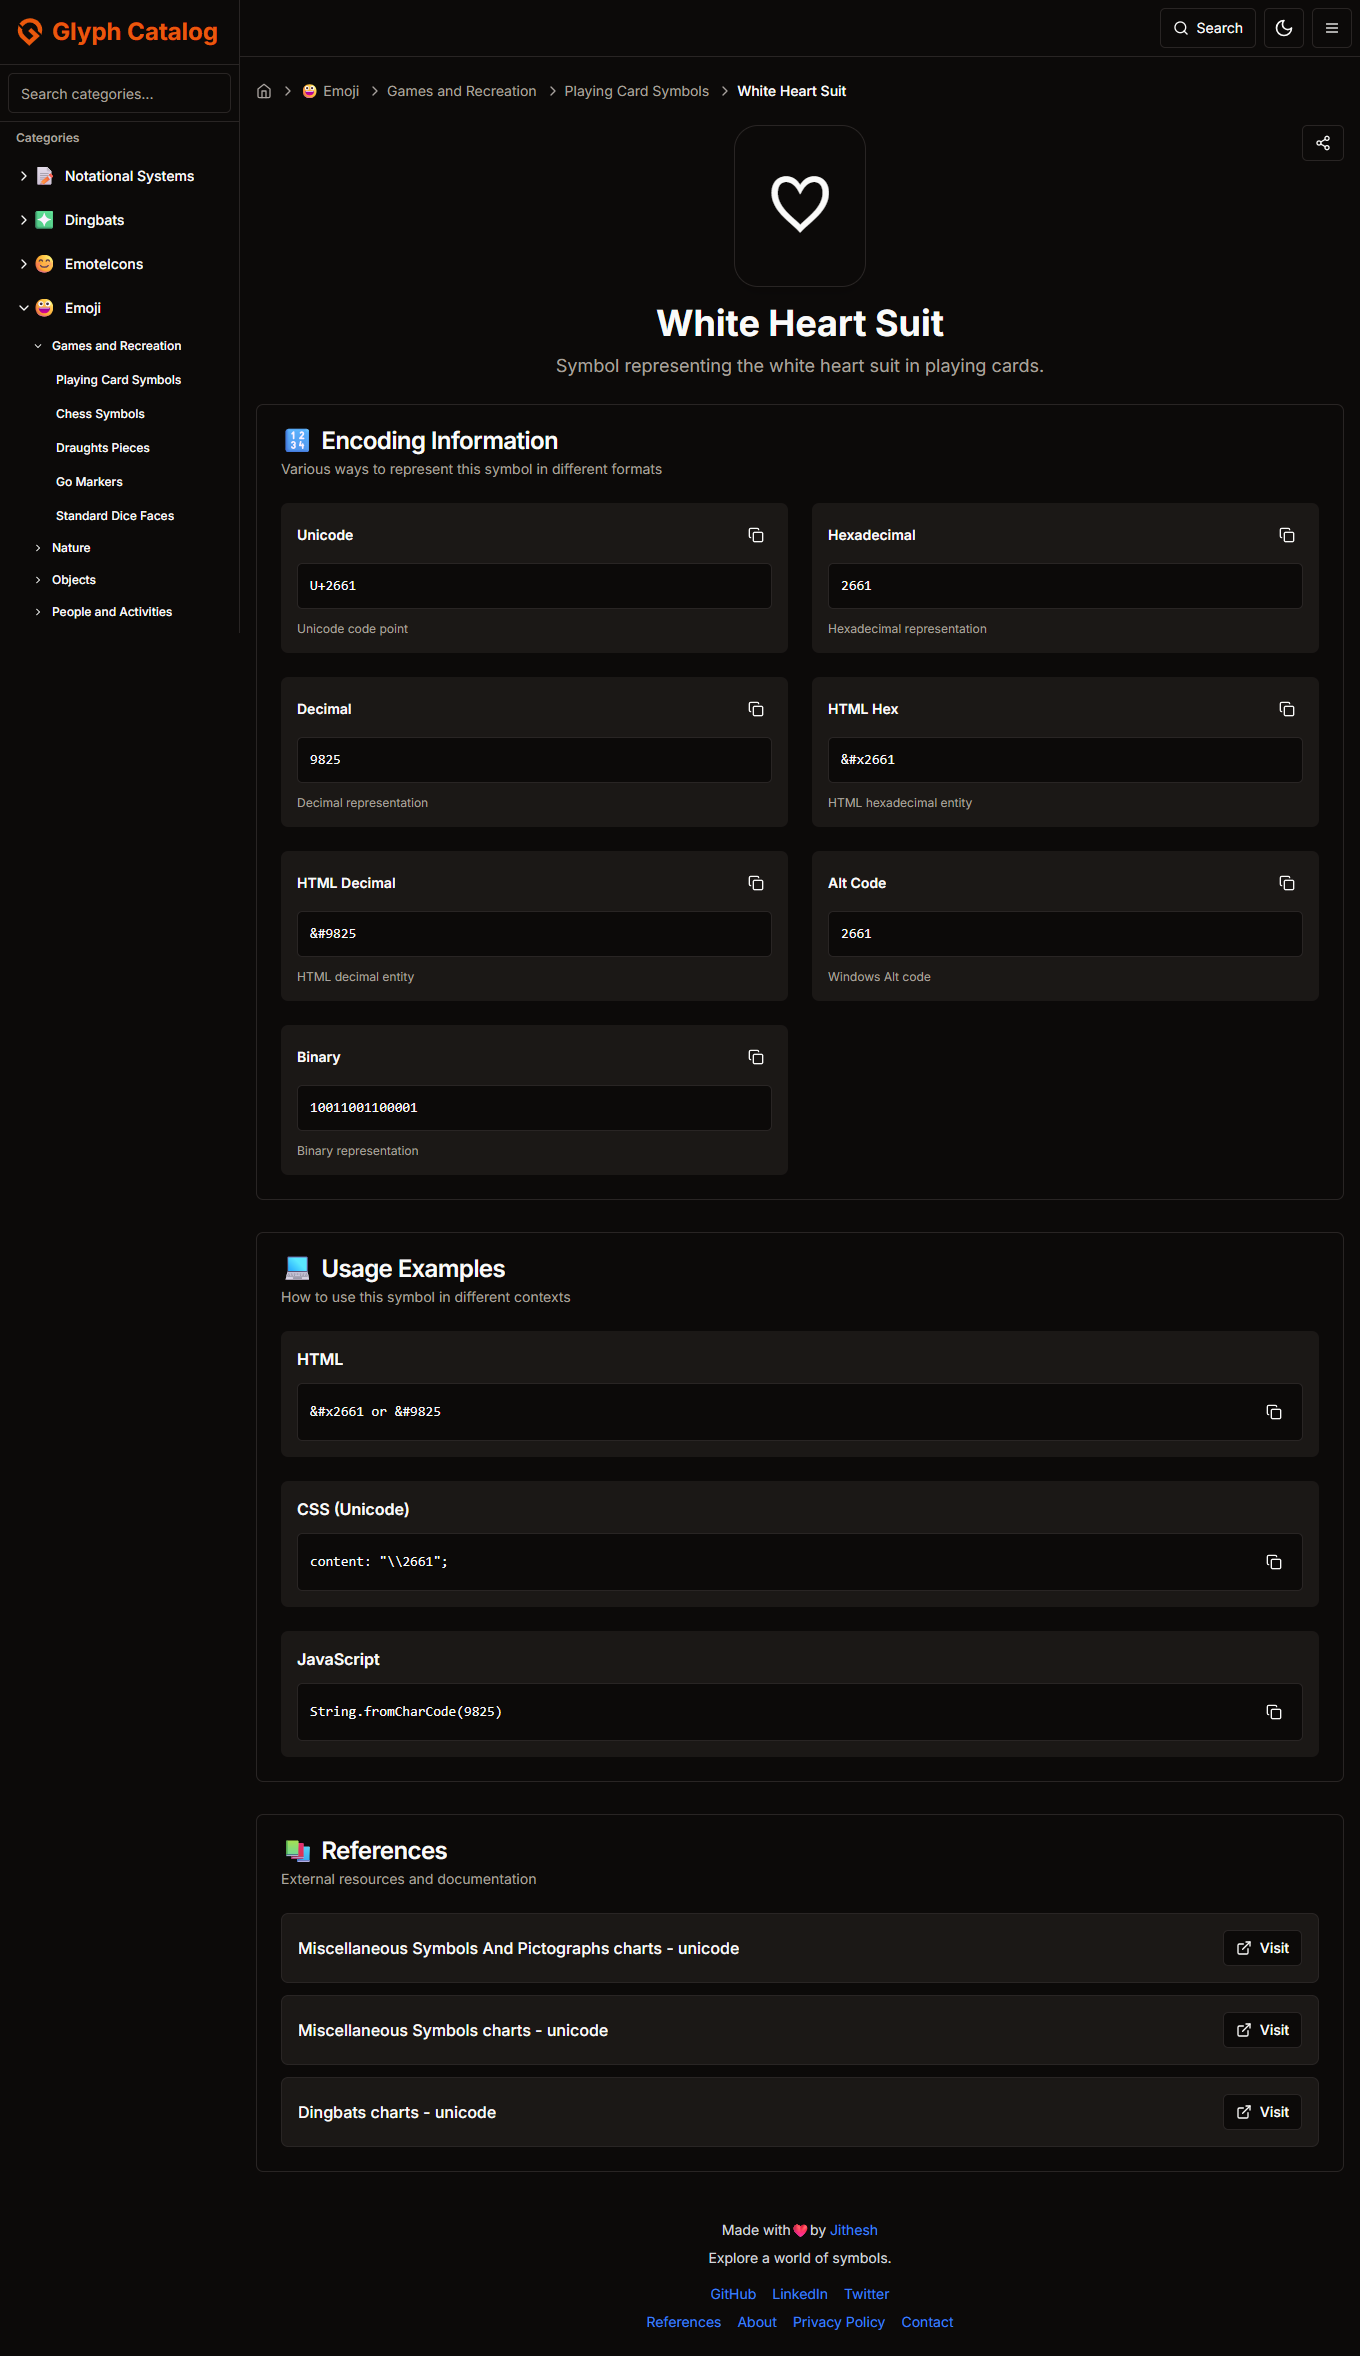Select the binary value 10011001100001

click(x=534, y=1108)
